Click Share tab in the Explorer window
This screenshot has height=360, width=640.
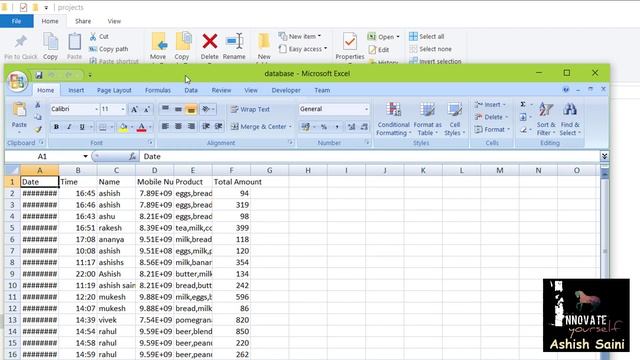(x=83, y=21)
